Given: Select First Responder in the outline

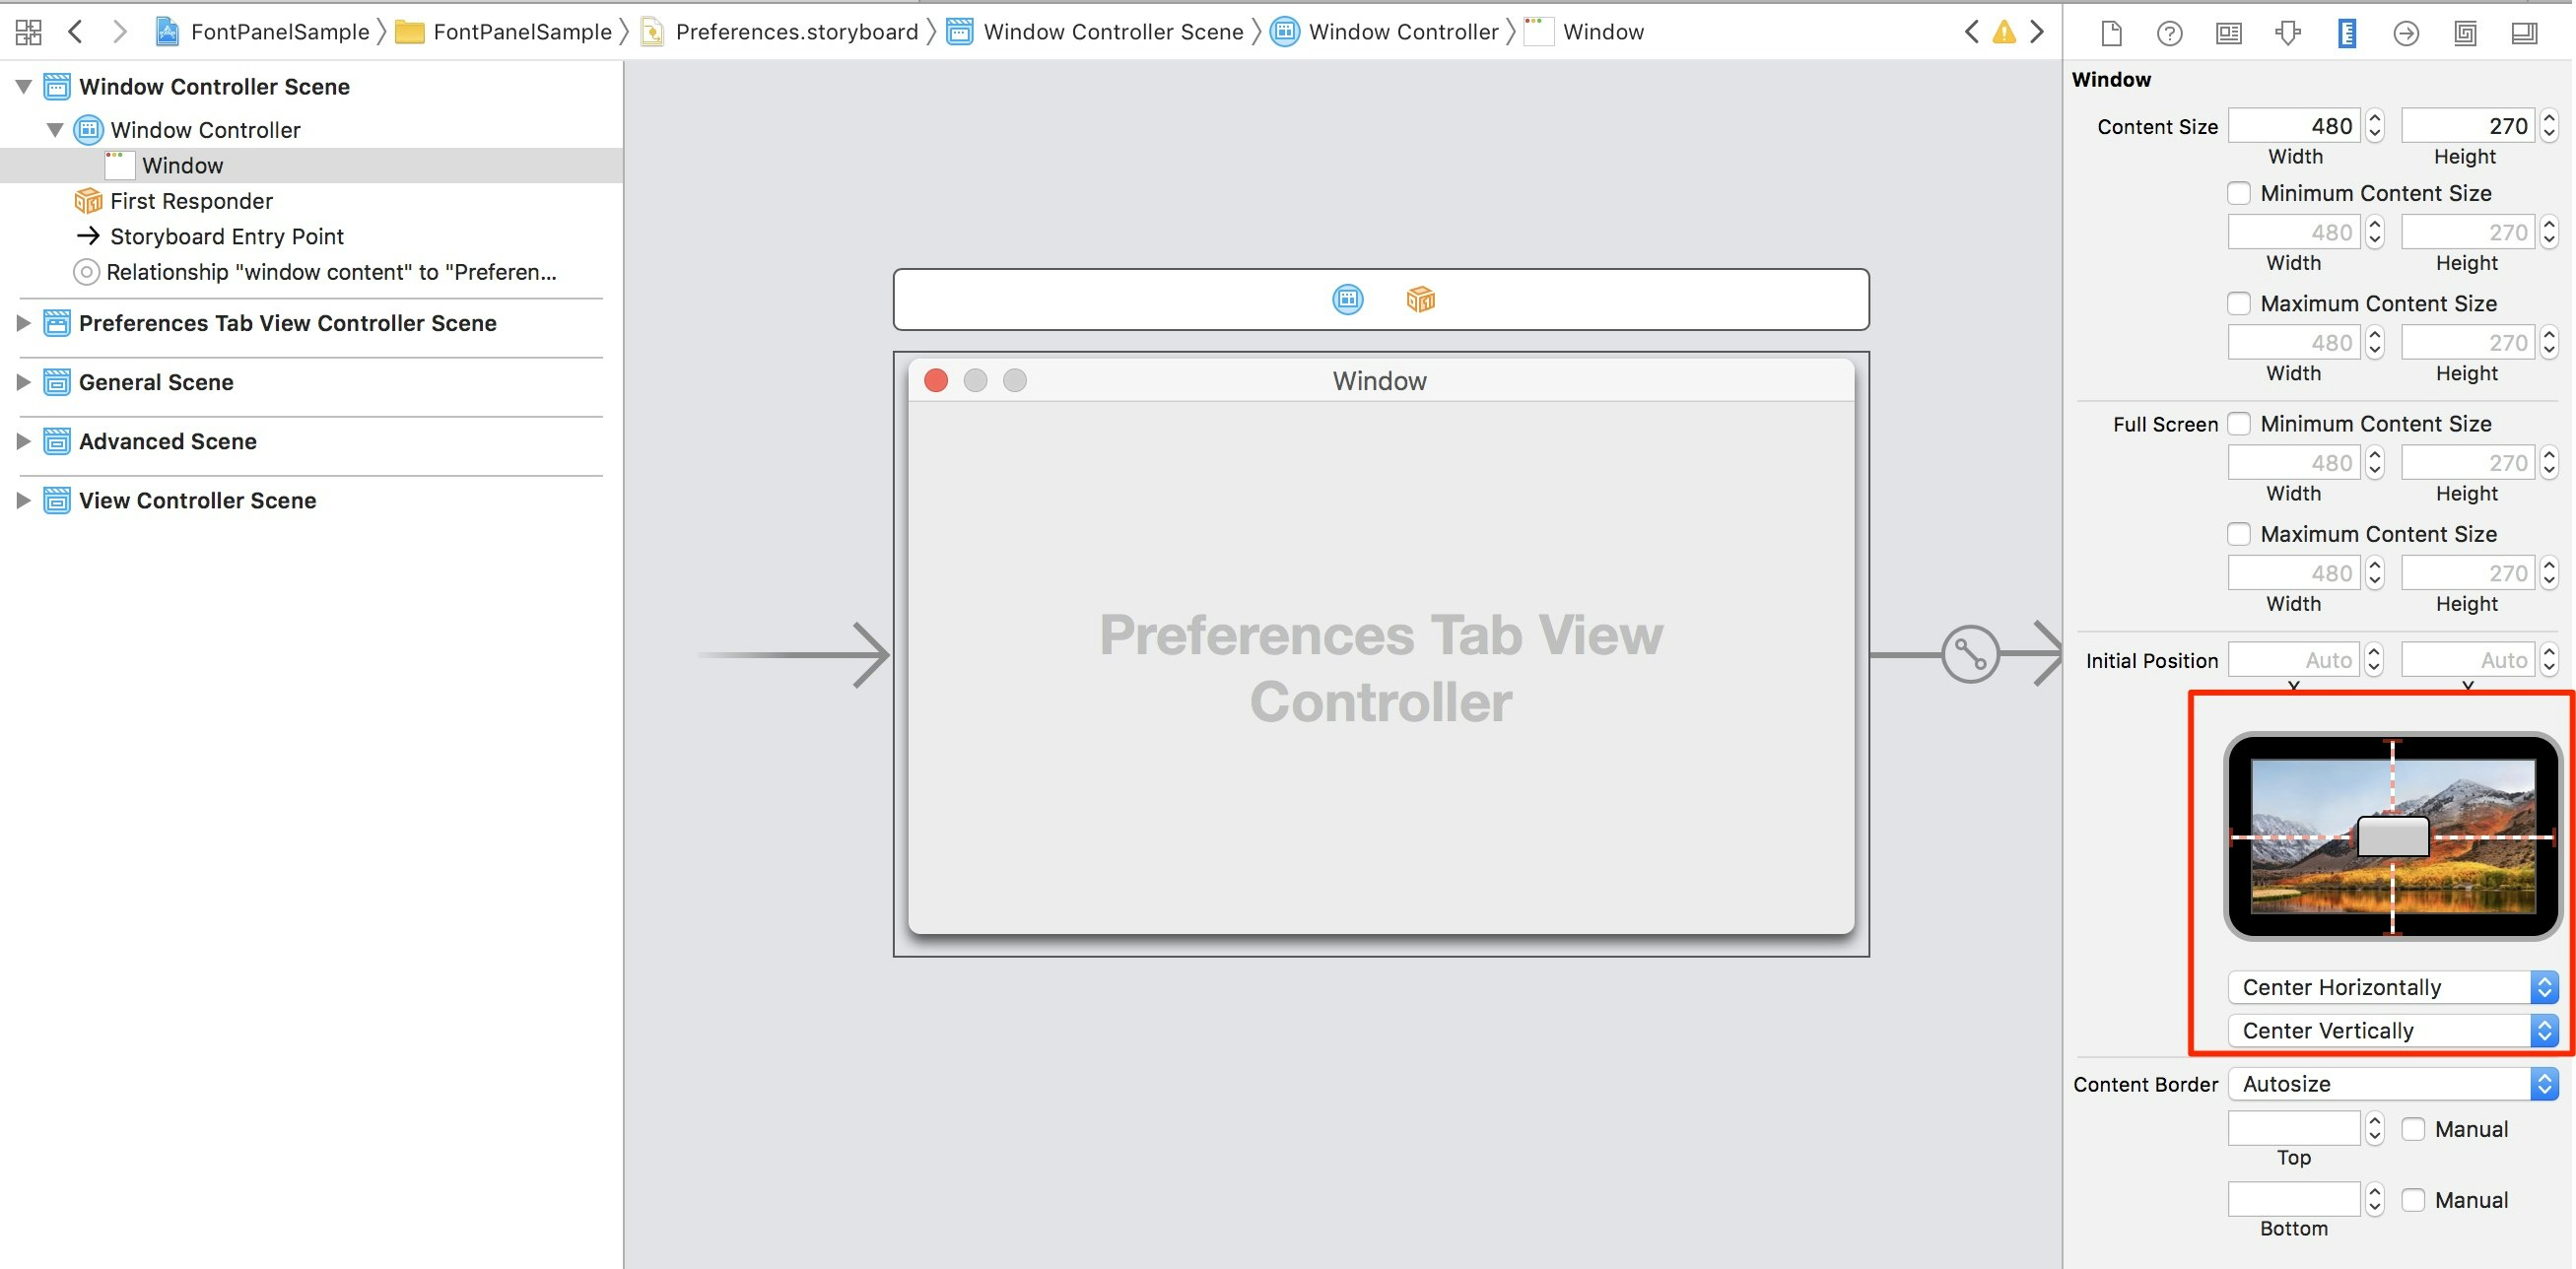Looking at the screenshot, I should [191, 201].
